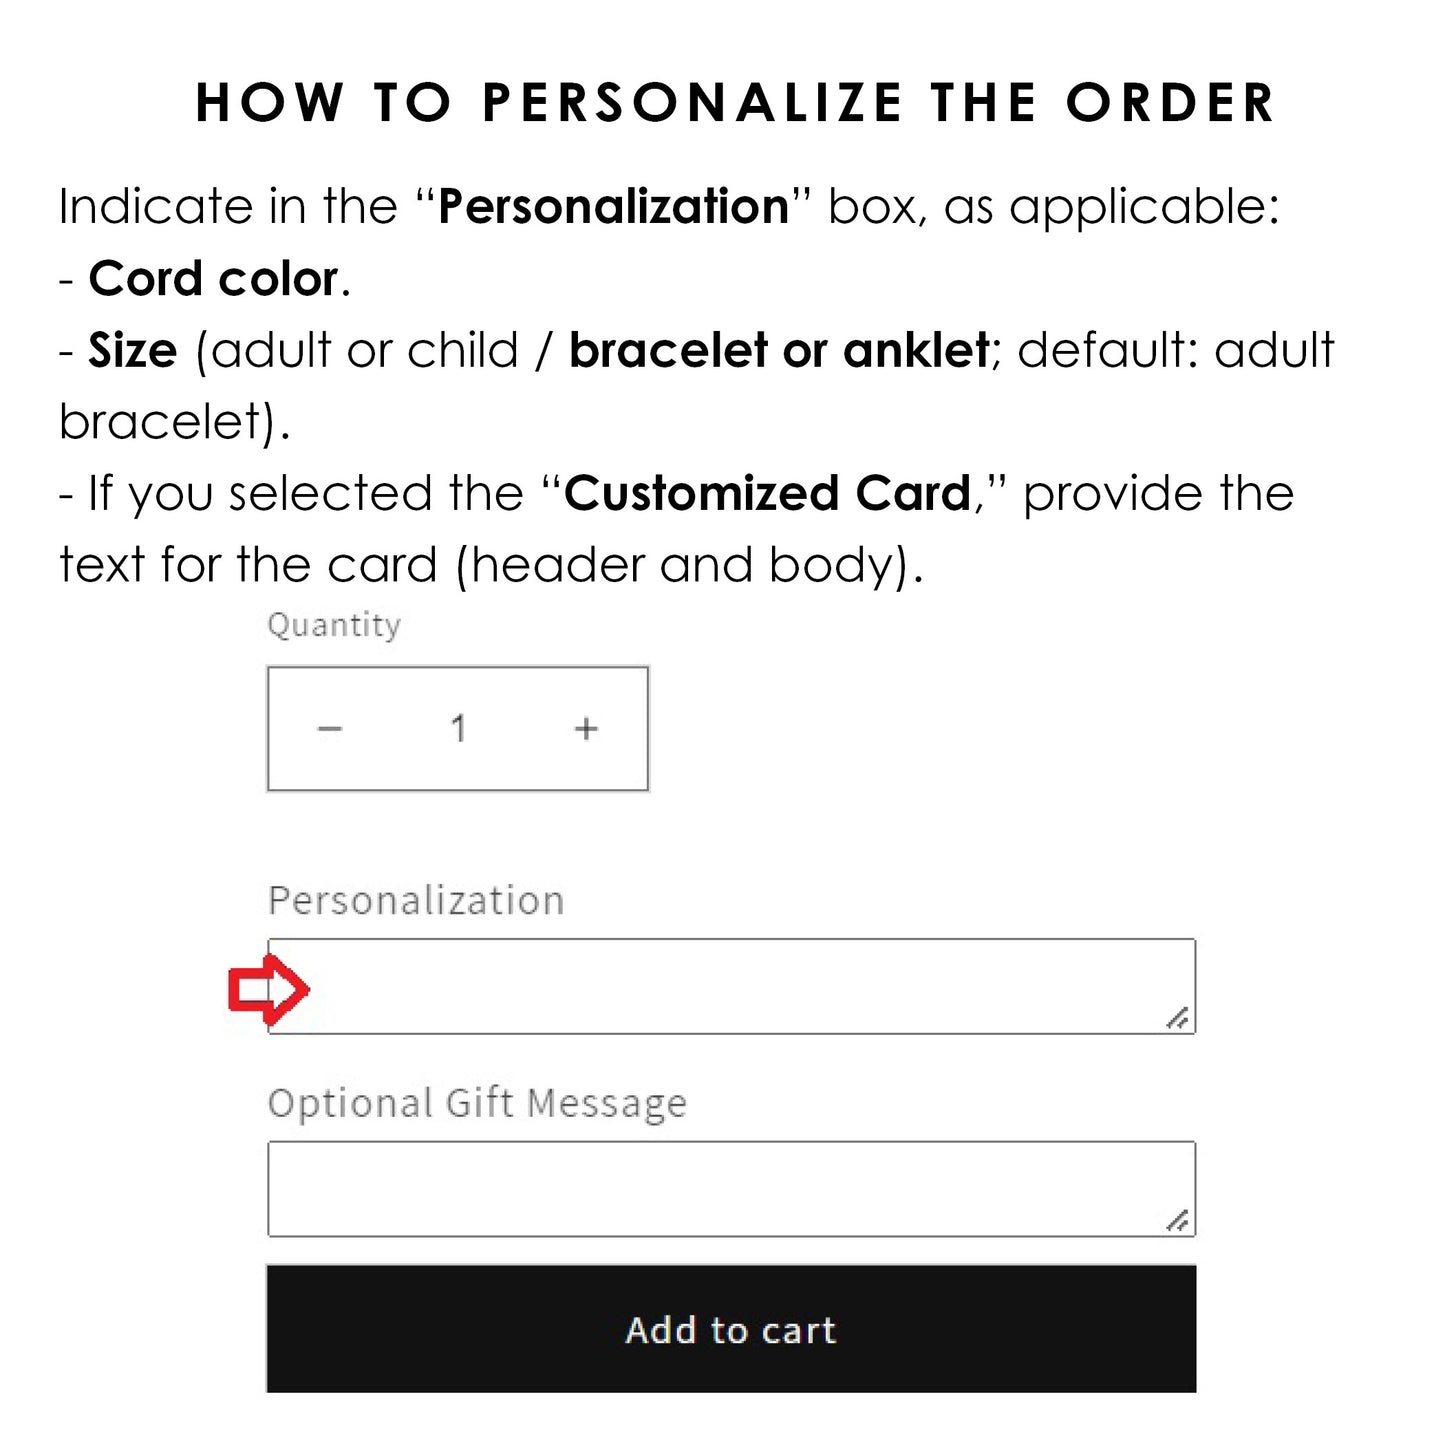The width and height of the screenshot is (1445, 1445).
Task: Click bold Personalization word in the instructions
Action: [x=614, y=207]
